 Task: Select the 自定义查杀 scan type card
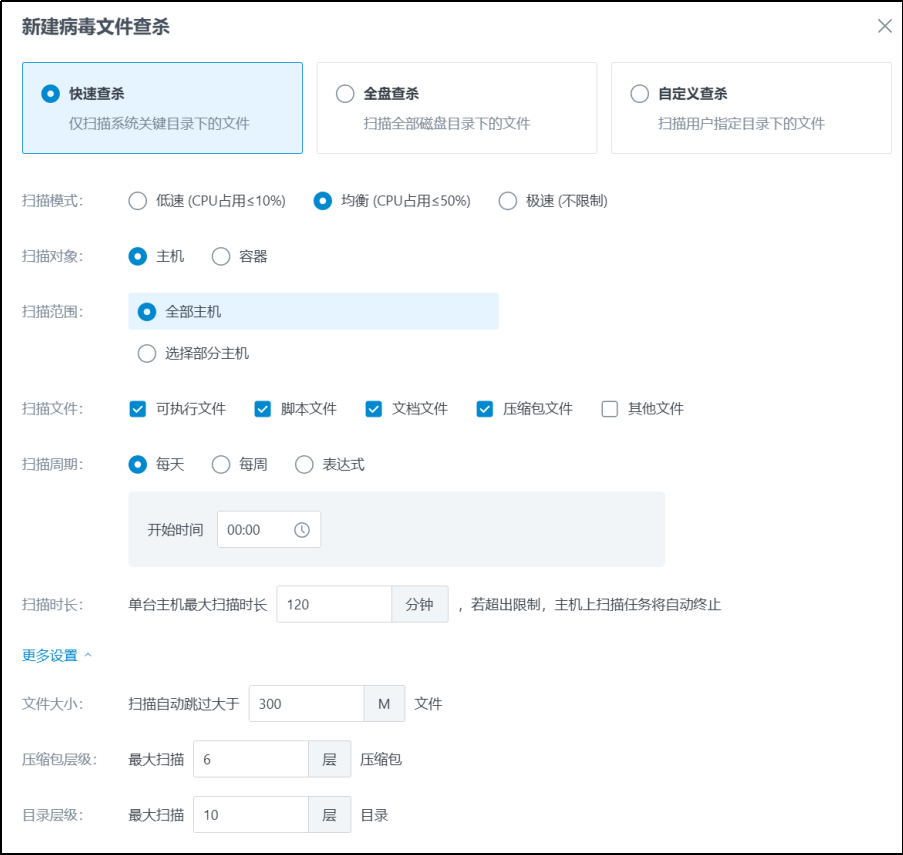pos(750,108)
